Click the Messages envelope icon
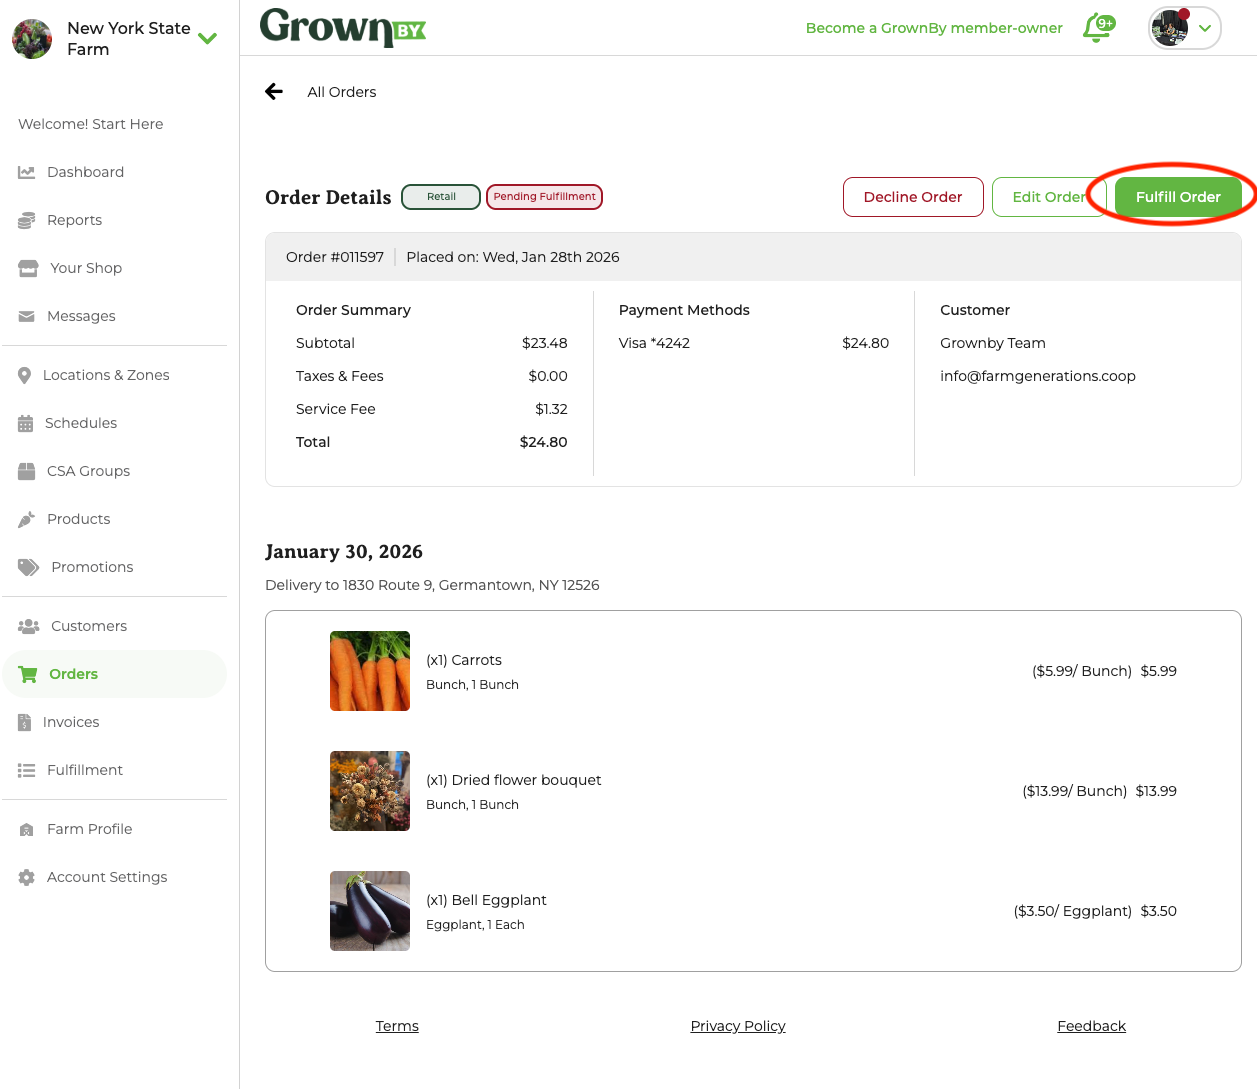1257x1089 pixels. click(x=27, y=316)
